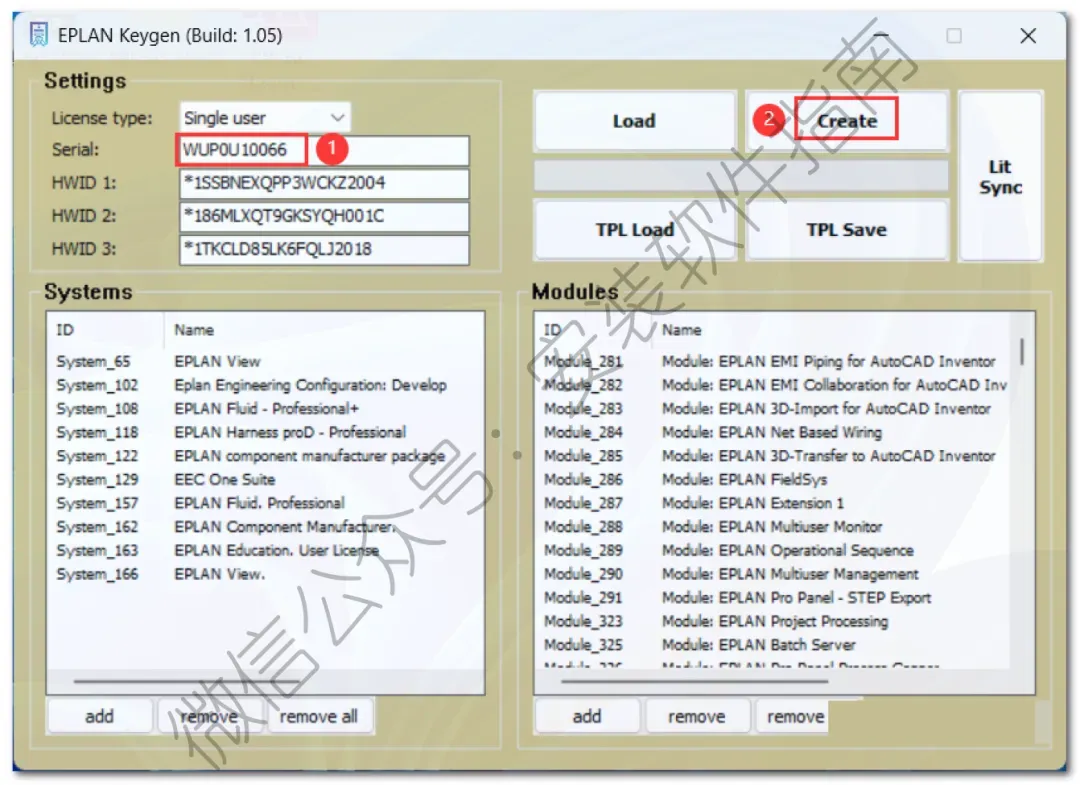1080x785 pixels.
Task: Click into the Serial input field
Action: pos(324,150)
